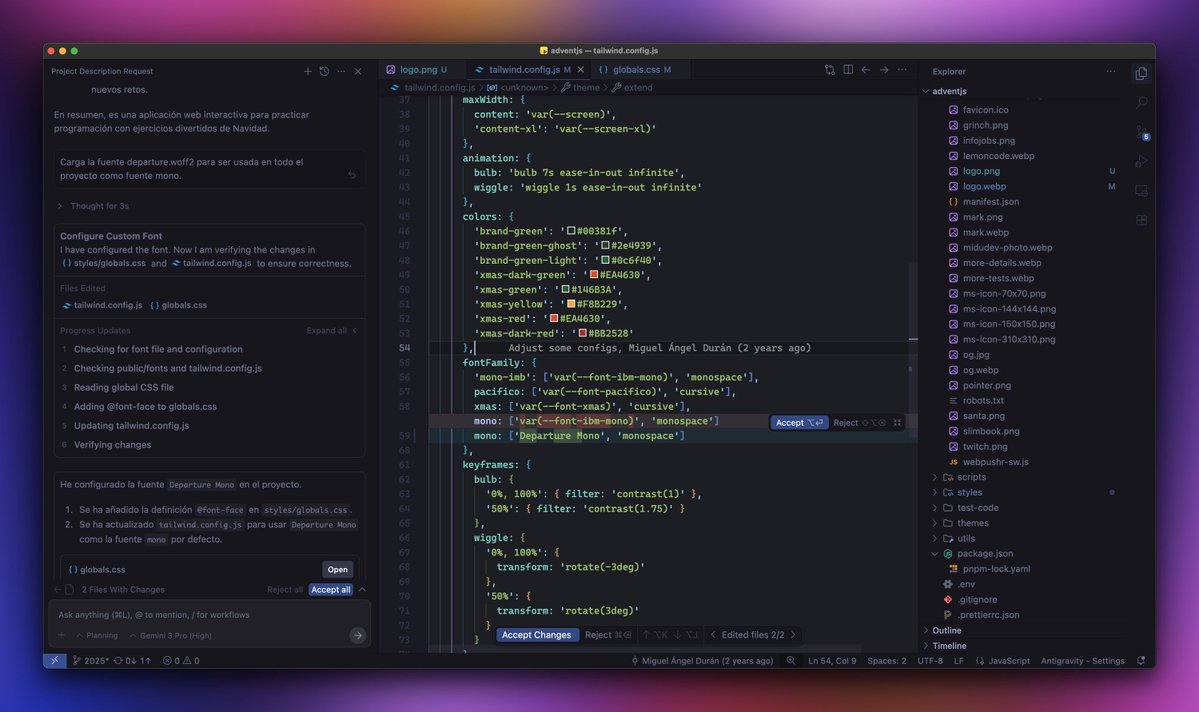Click the 2025 branch indicator in status bar

[90, 660]
